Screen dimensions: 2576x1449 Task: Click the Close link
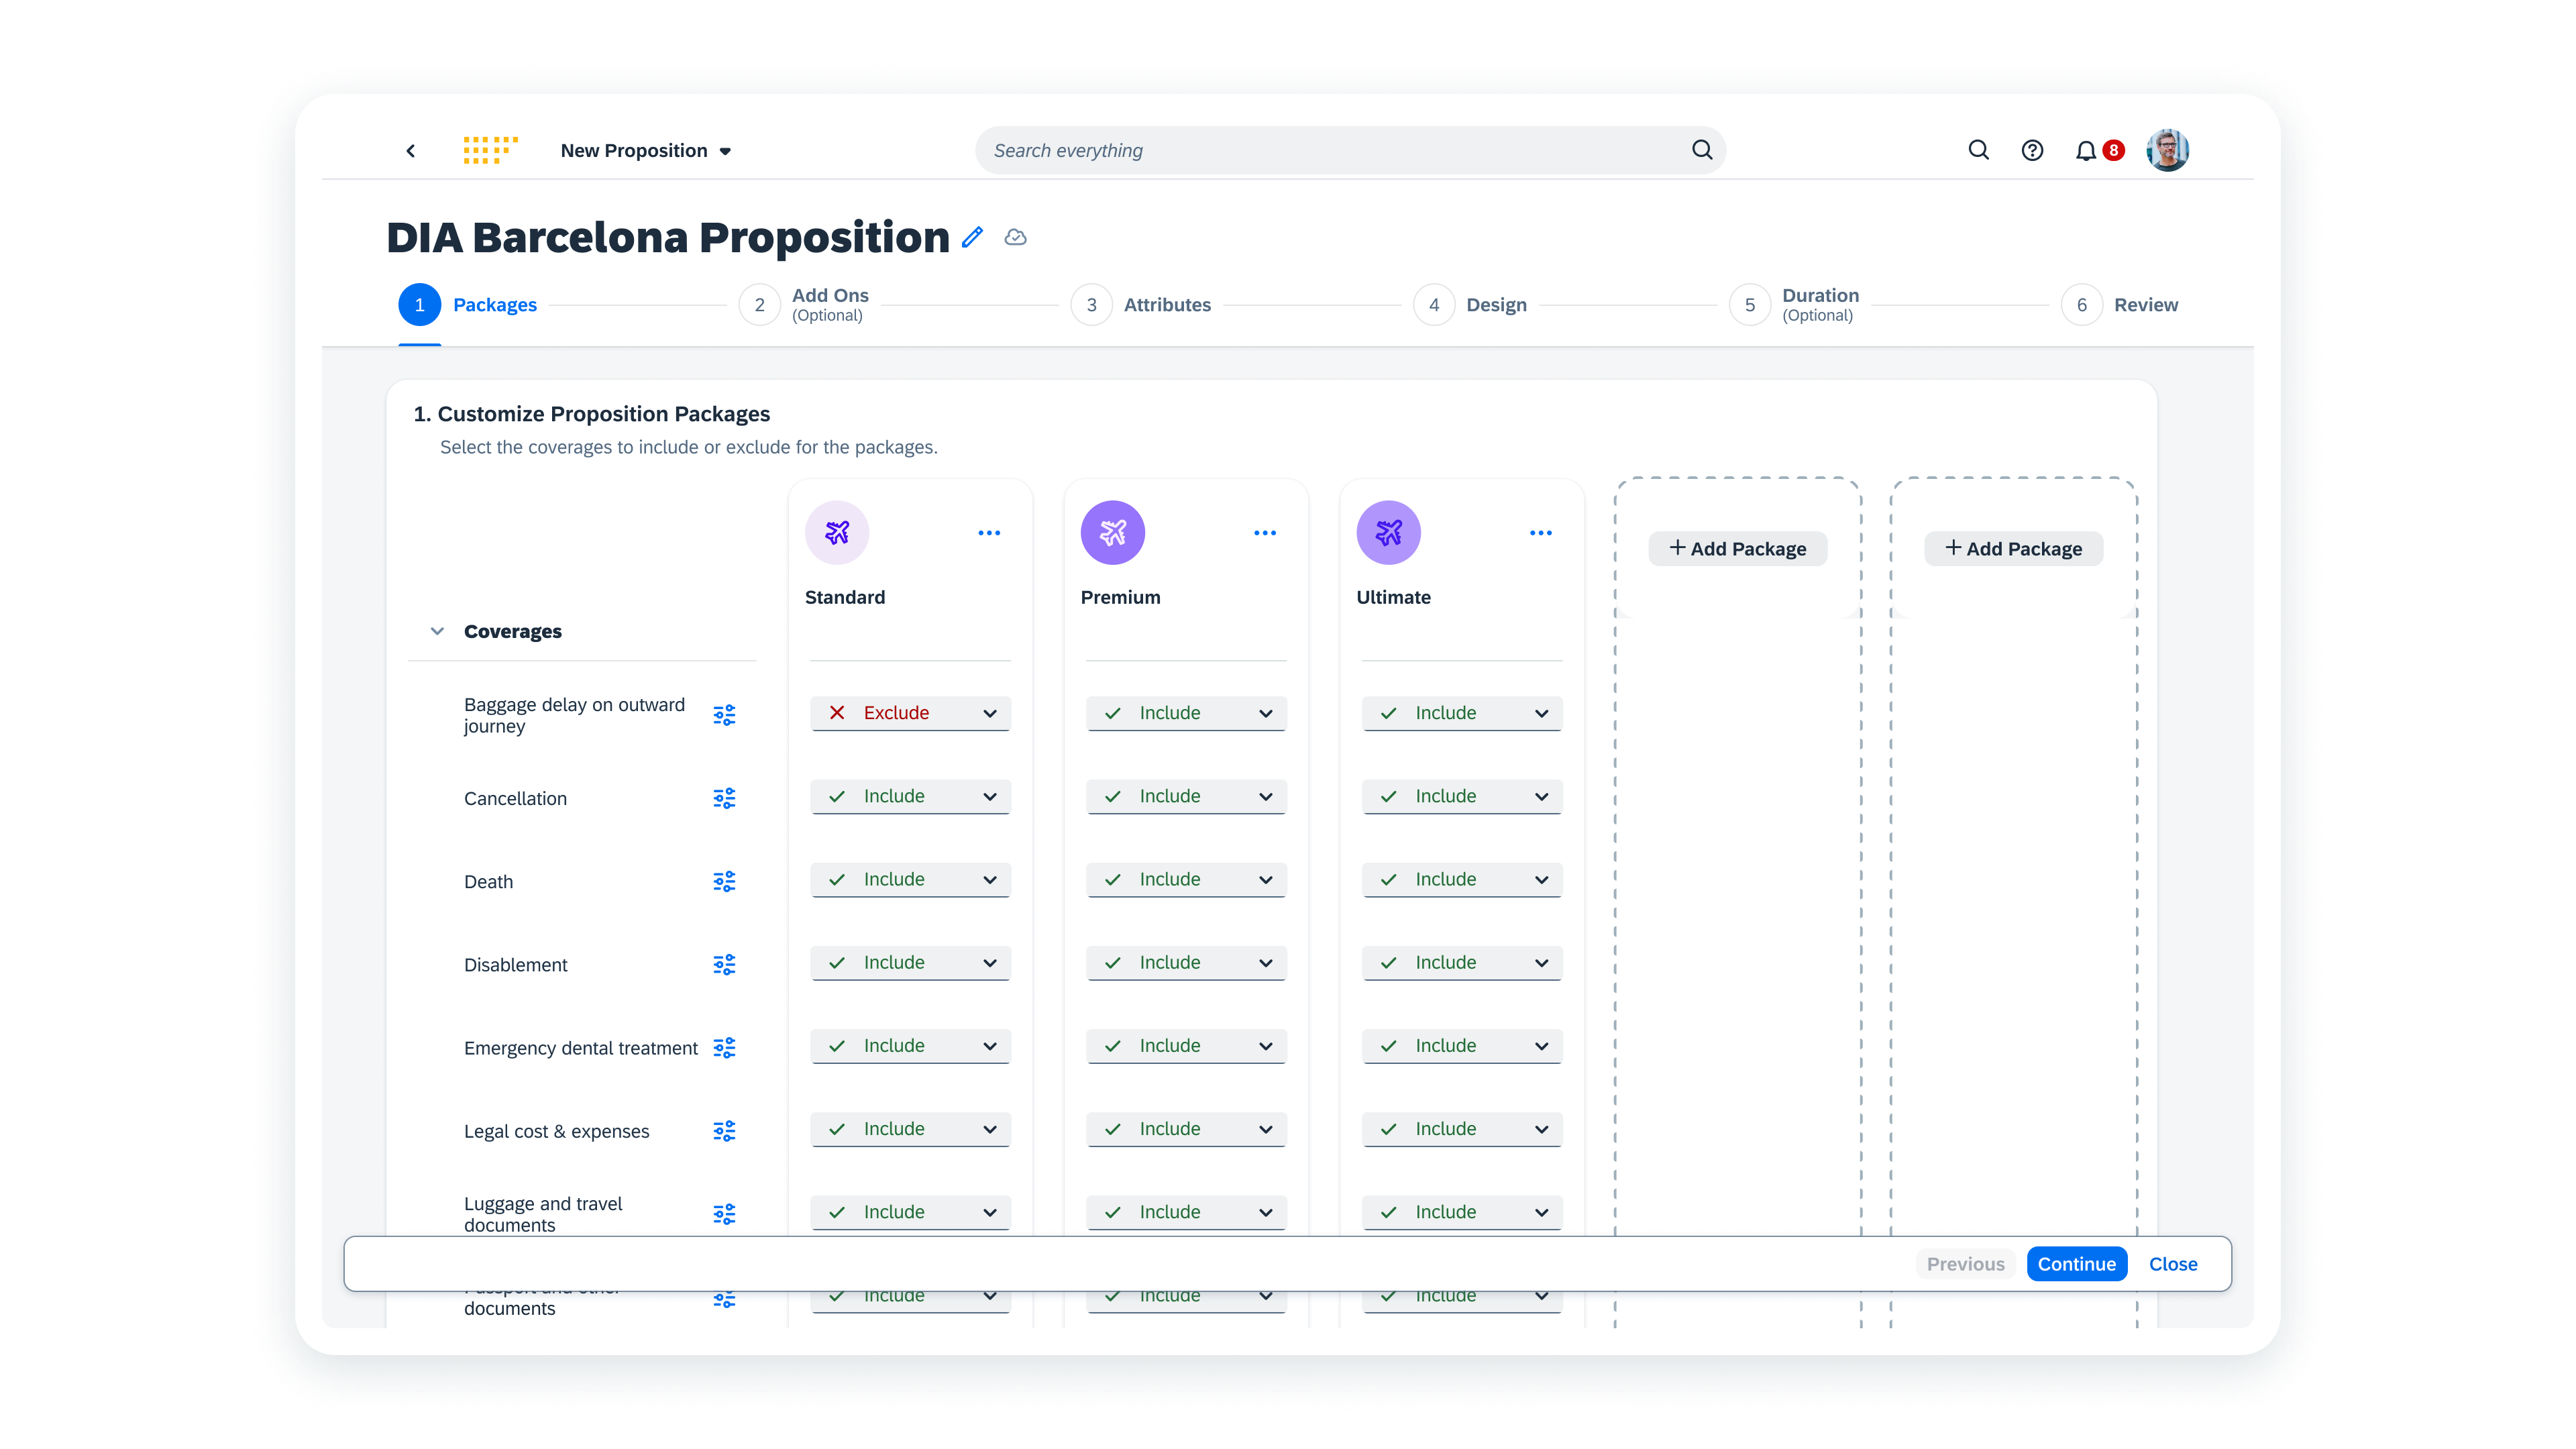pos(2173,1264)
